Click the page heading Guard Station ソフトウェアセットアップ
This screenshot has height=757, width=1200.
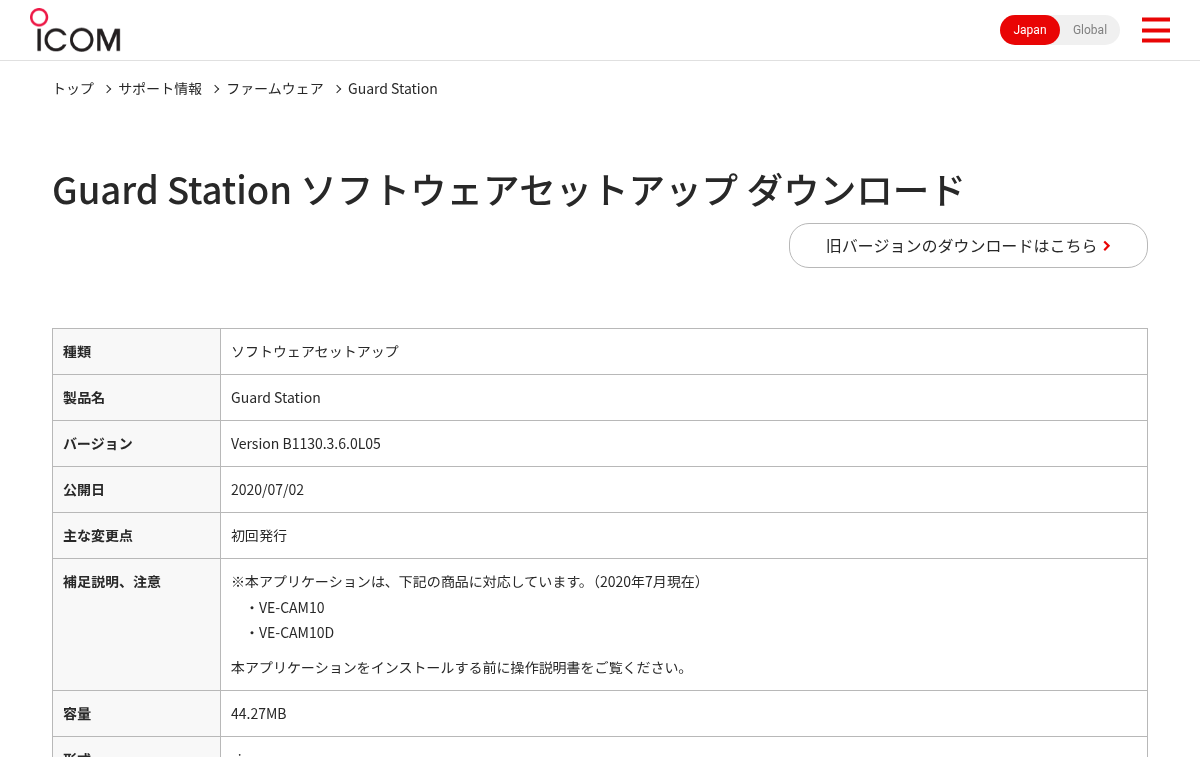coord(508,190)
